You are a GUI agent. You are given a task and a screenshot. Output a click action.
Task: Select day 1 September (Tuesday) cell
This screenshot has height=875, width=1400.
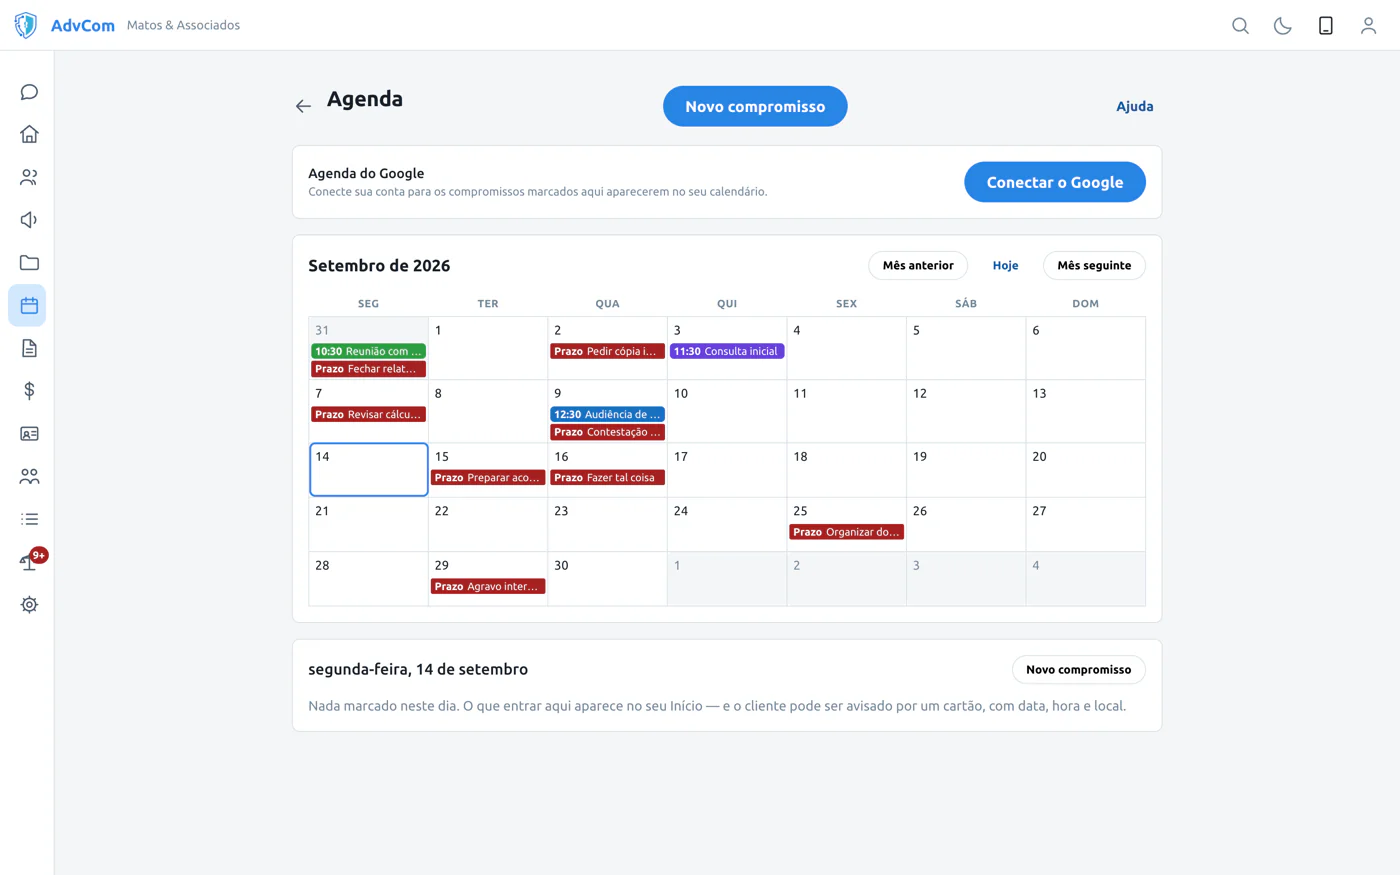coord(488,348)
